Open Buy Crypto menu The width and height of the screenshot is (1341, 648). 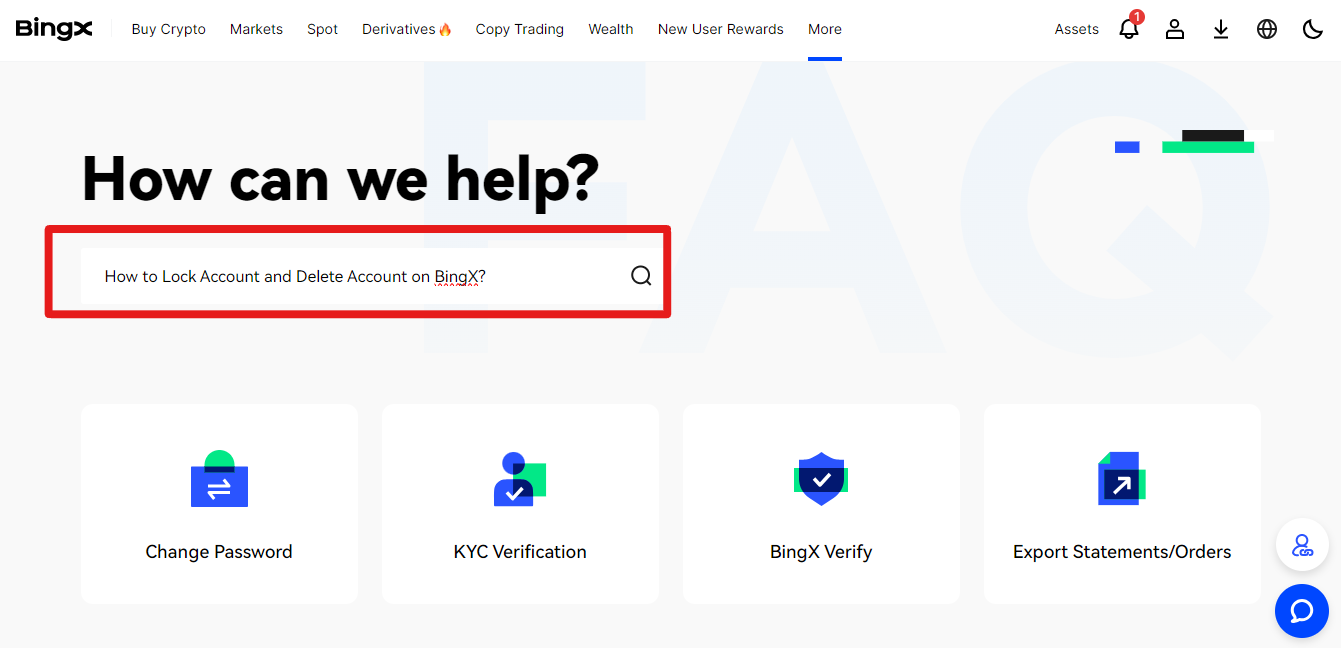coord(168,29)
